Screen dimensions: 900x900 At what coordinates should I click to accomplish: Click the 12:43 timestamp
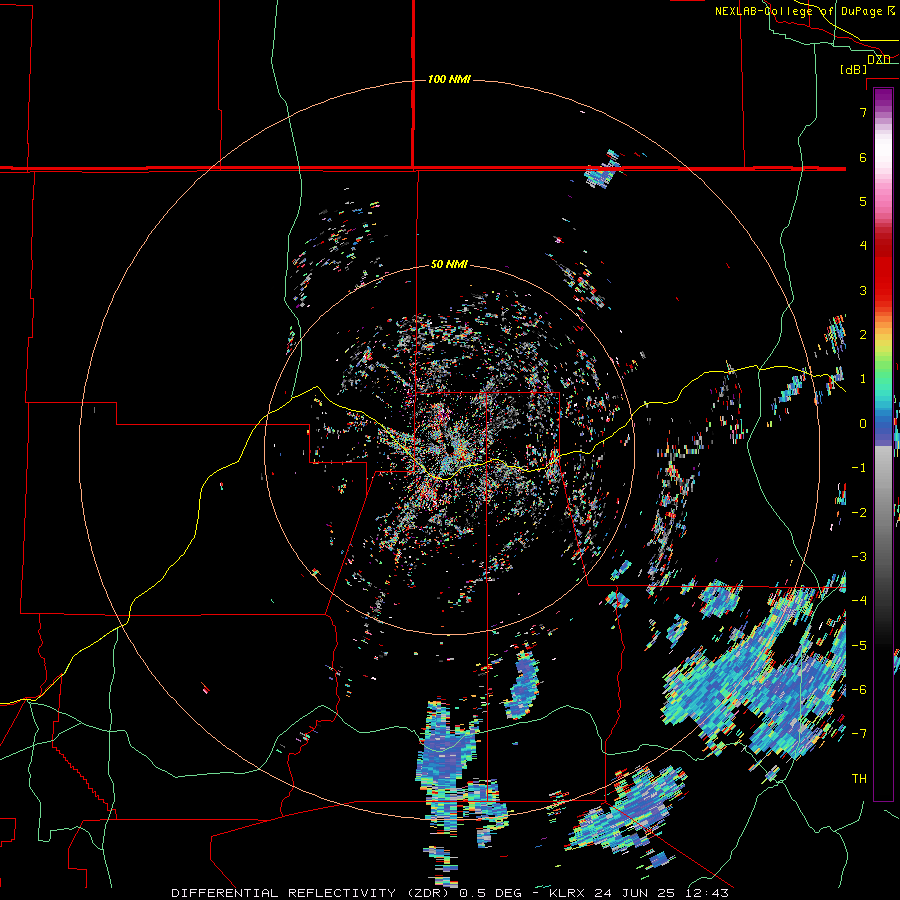pyautogui.click(x=705, y=893)
